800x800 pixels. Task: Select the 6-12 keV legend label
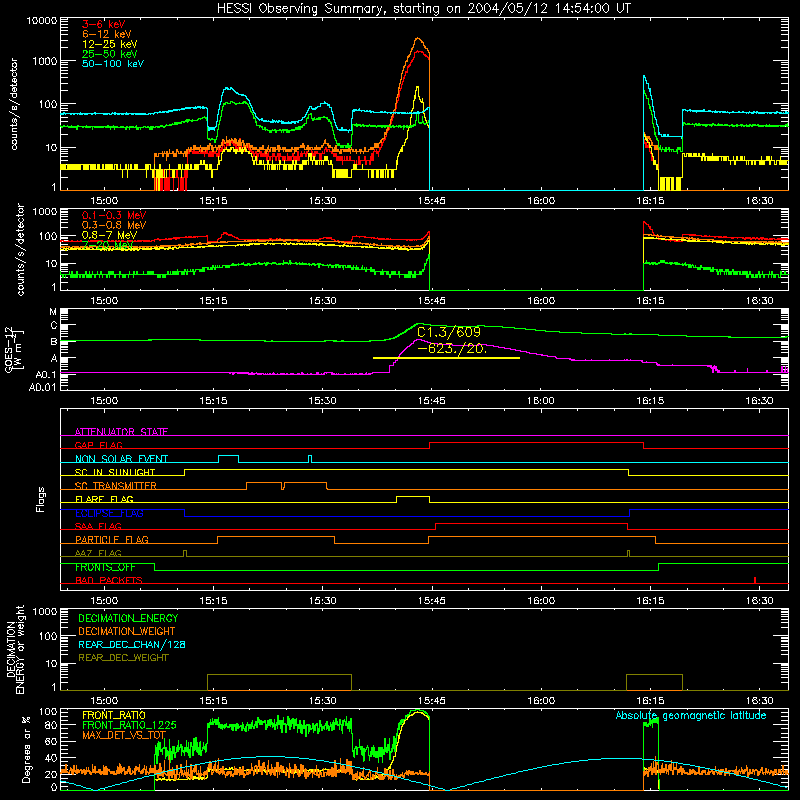(107, 34)
